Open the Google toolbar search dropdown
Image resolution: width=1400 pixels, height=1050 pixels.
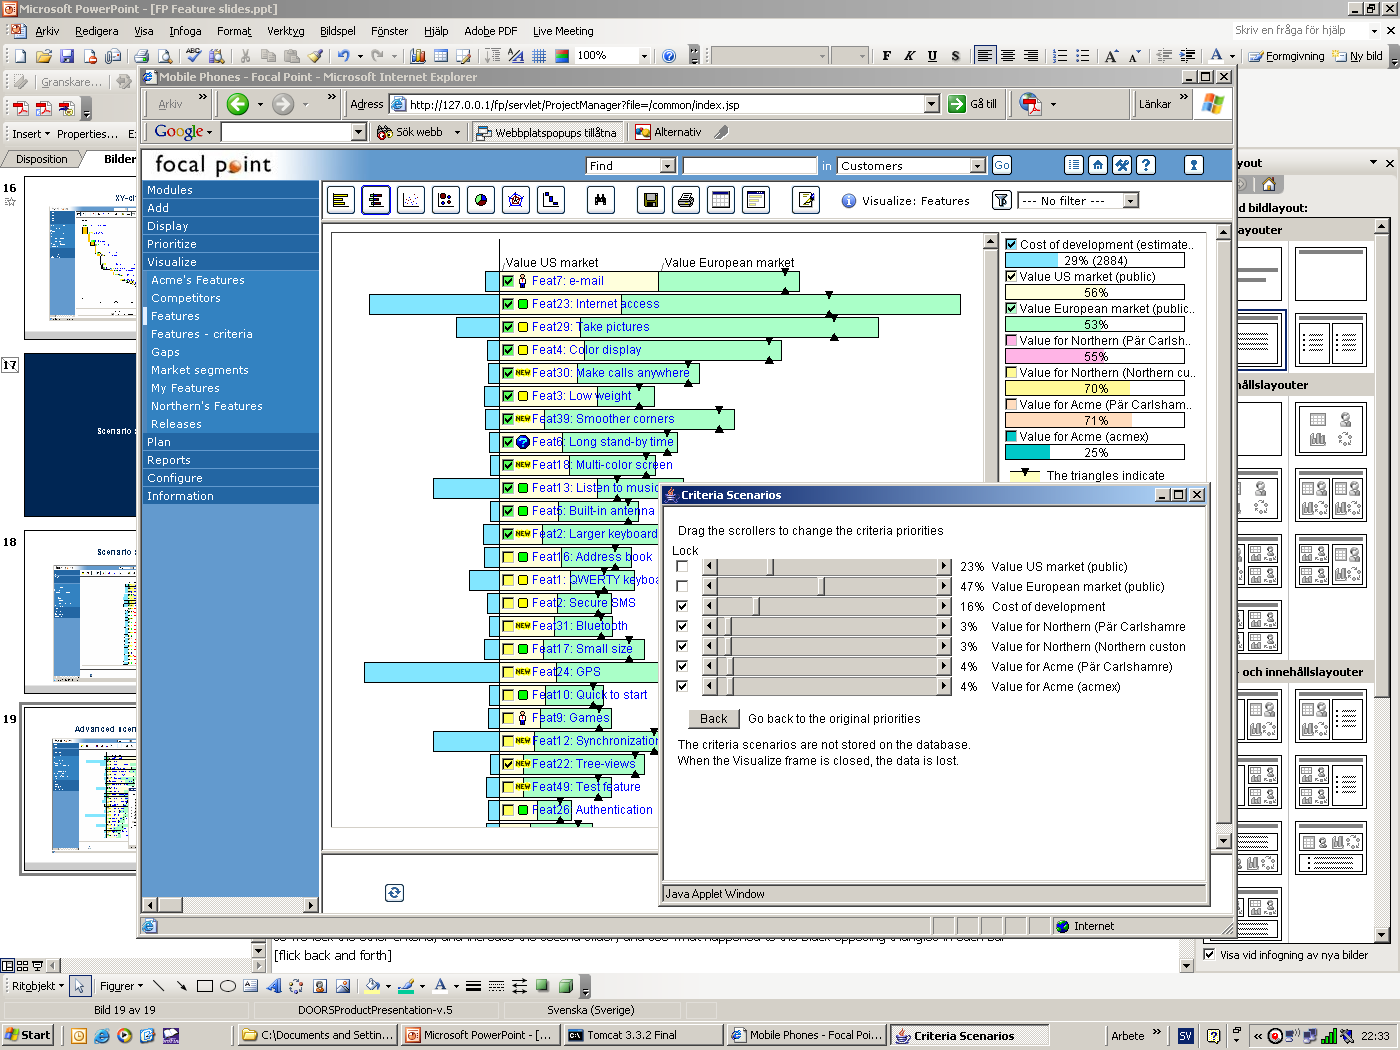click(x=359, y=132)
